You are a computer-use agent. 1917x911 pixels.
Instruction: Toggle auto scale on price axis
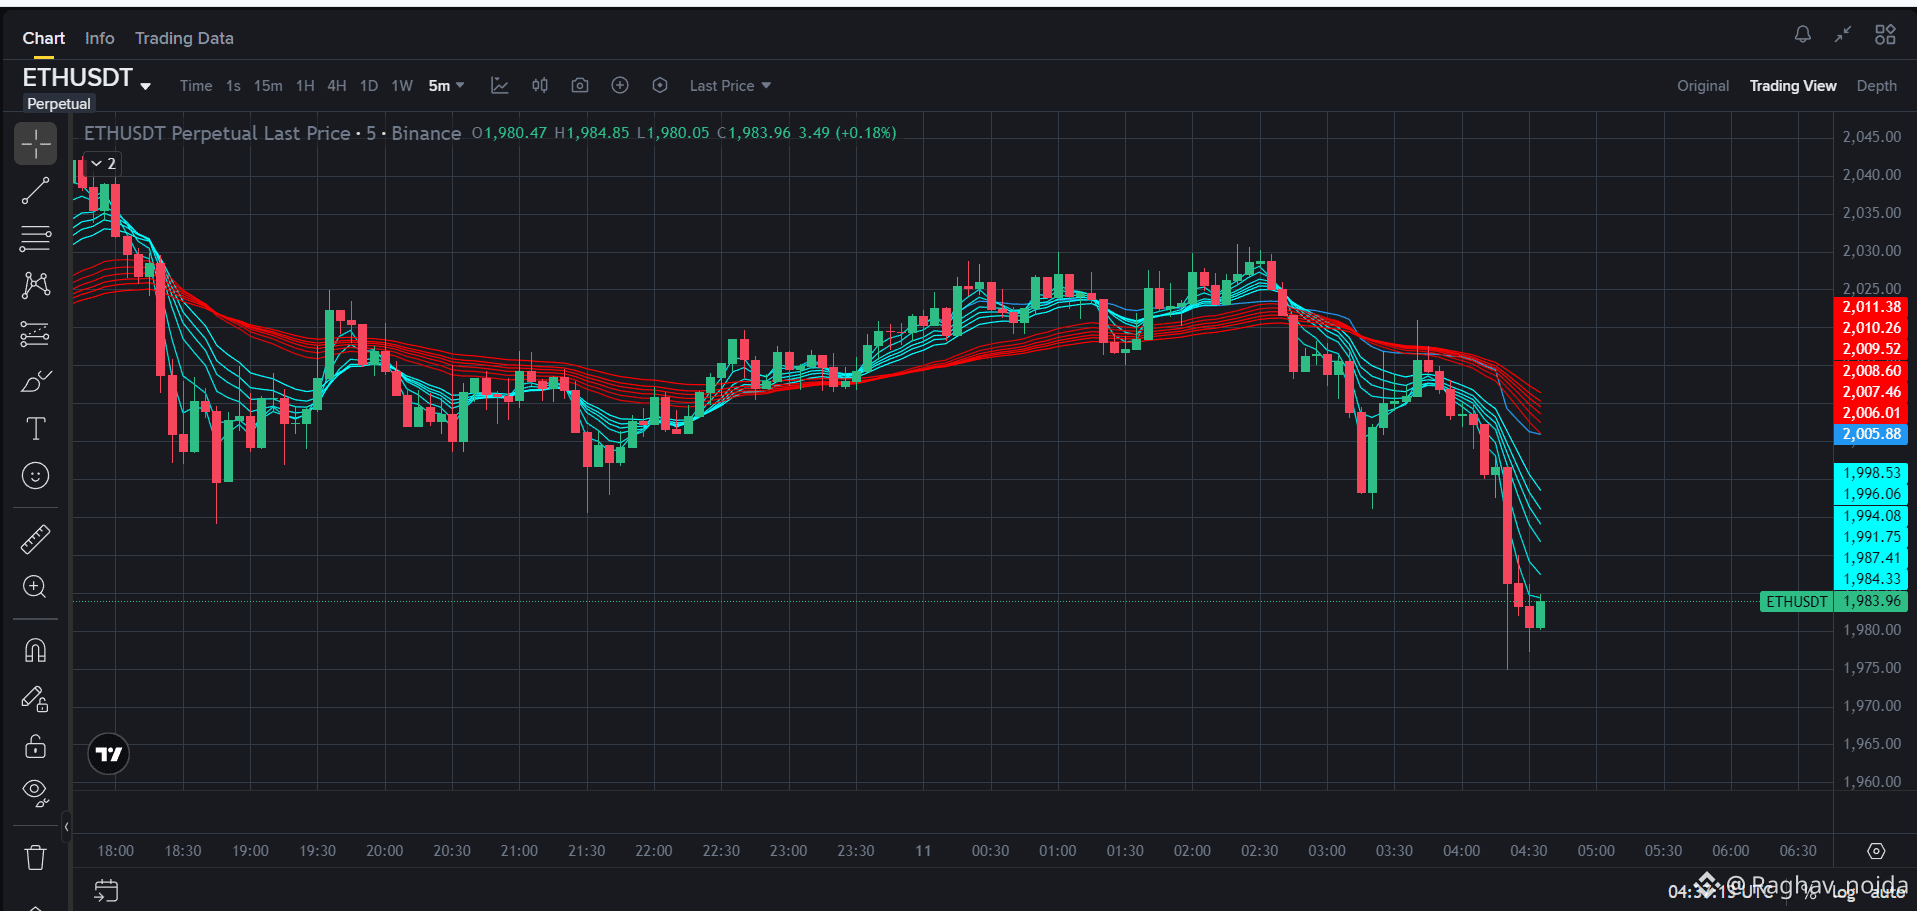click(x=1887, y=893)
